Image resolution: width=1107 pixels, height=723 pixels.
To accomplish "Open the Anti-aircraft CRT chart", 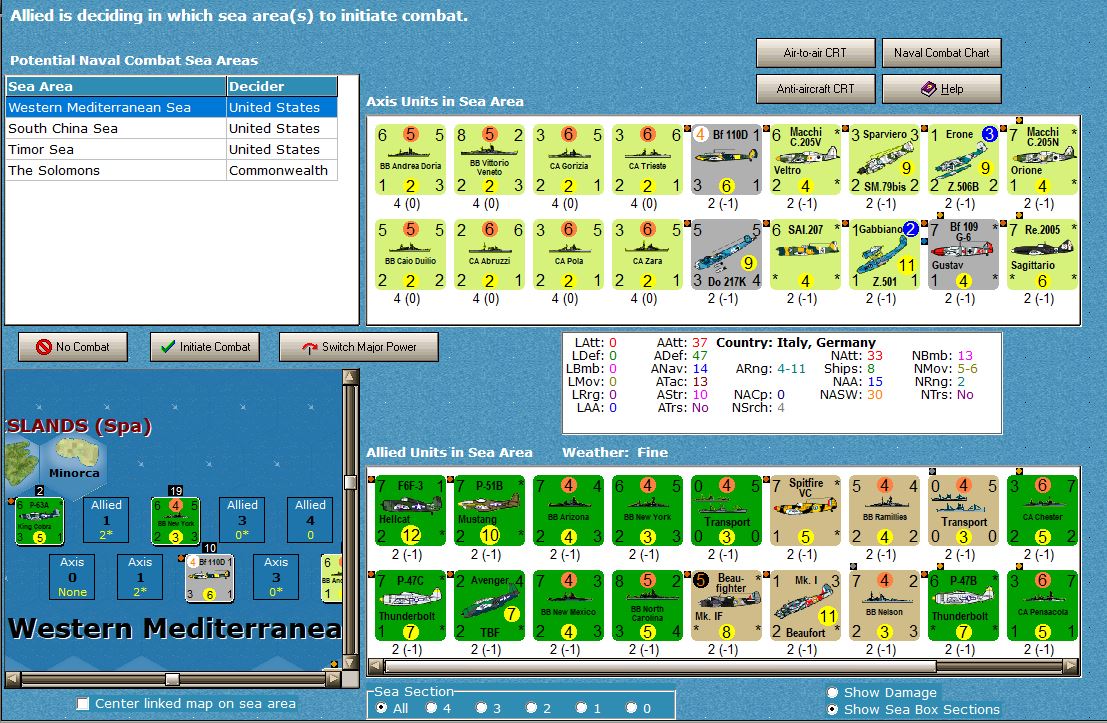I will 815,89.
